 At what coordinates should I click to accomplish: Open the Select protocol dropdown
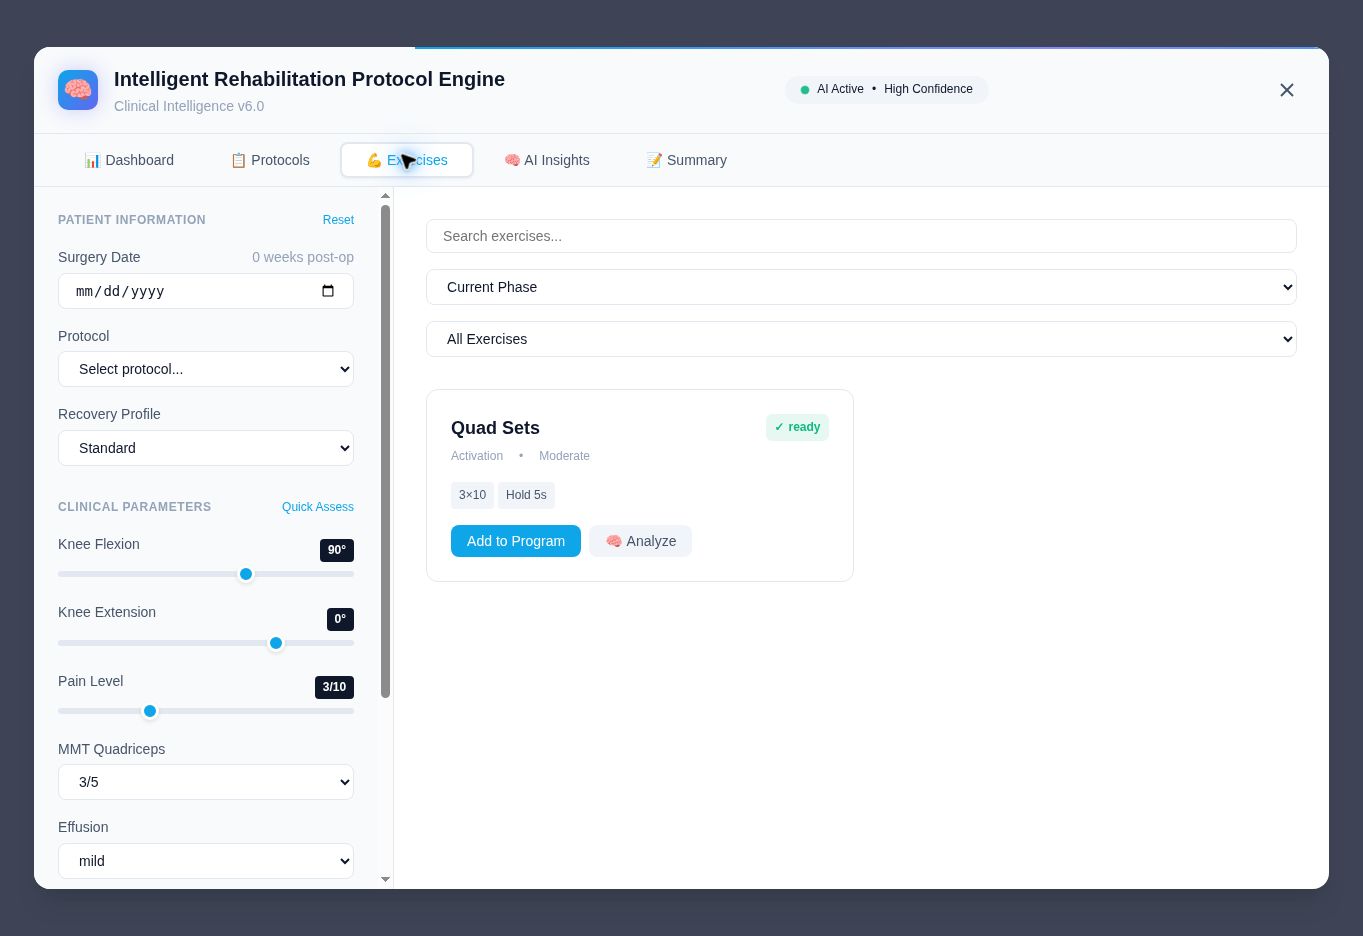click(206, 369)
